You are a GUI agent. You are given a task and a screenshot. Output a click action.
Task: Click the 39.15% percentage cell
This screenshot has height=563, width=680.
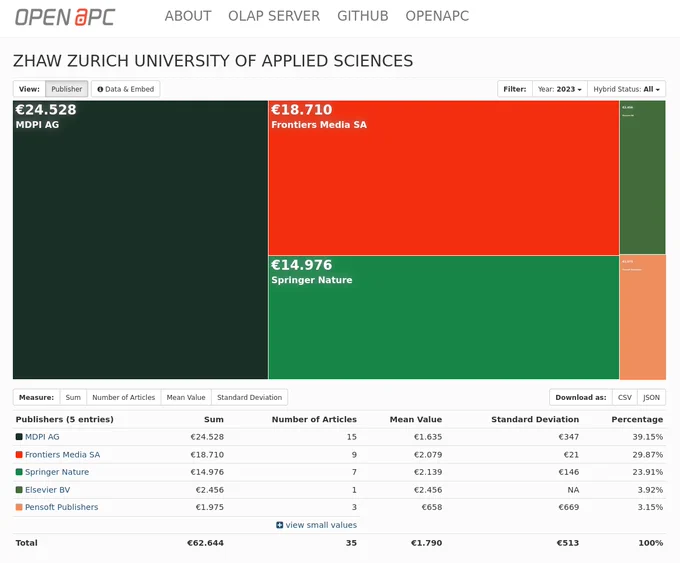click(647, 437)
